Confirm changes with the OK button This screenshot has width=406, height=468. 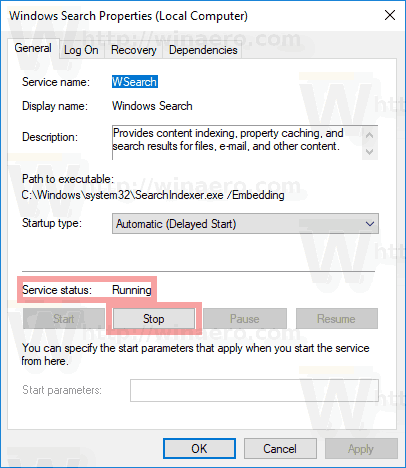tap(199, 449)
